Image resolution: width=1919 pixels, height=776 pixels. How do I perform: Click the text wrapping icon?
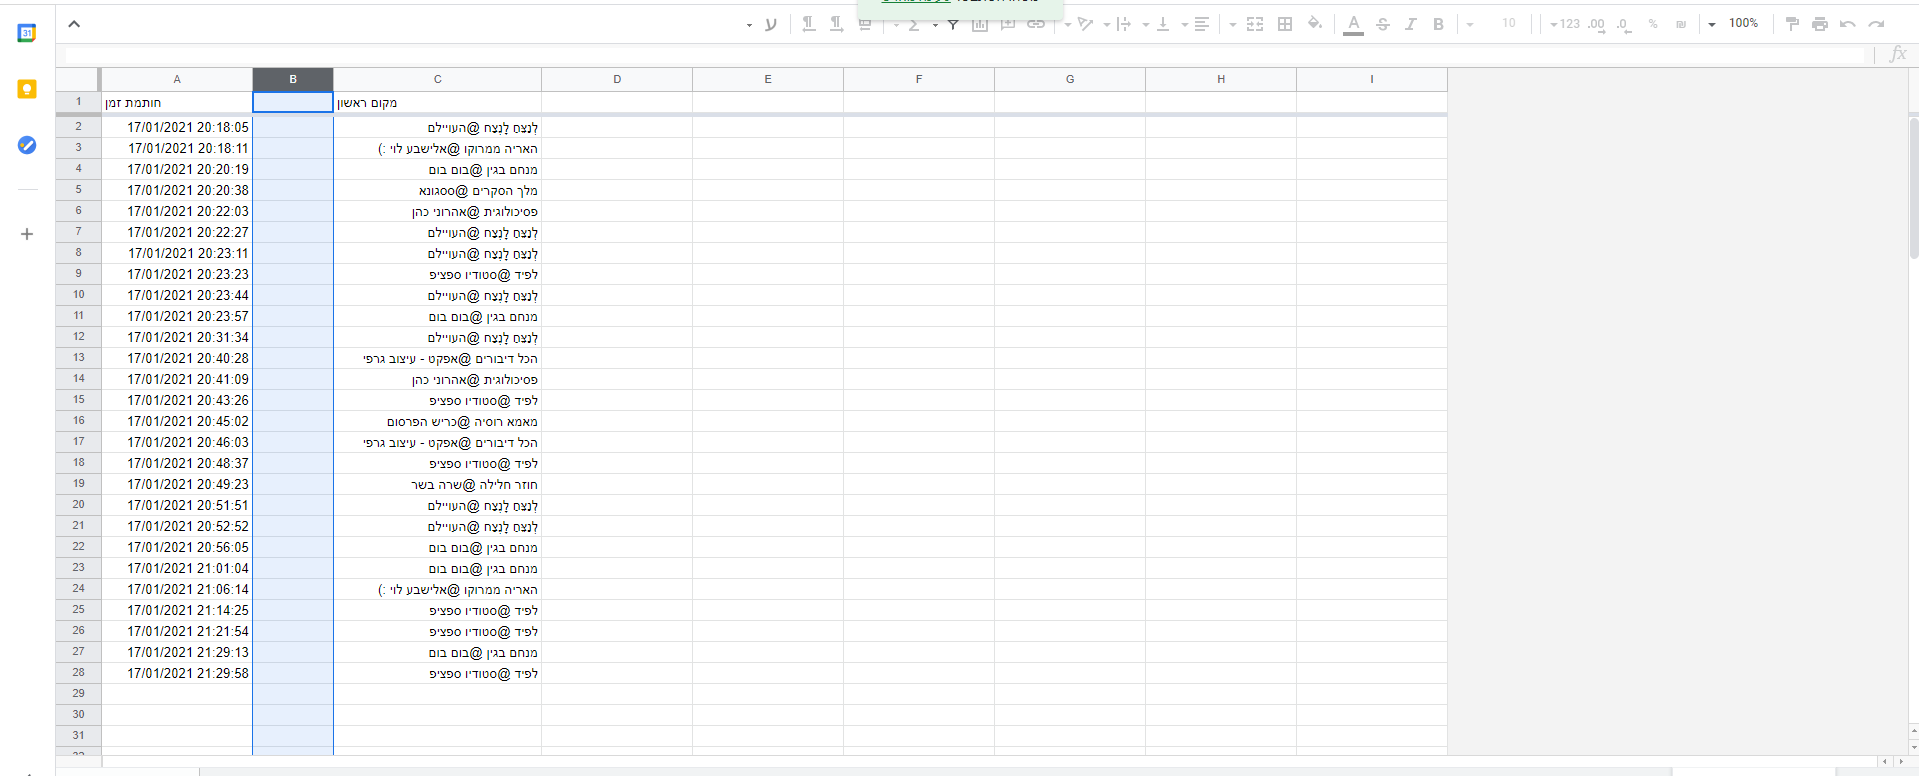point(1124,24)
